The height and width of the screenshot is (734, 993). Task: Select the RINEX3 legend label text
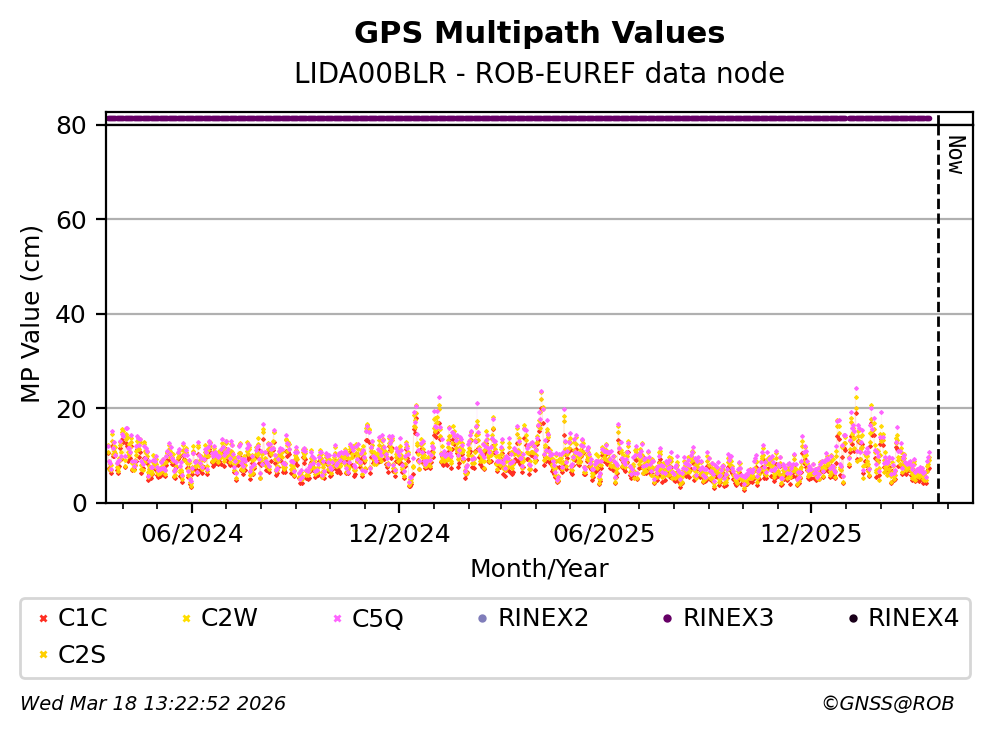coord(728,618)
